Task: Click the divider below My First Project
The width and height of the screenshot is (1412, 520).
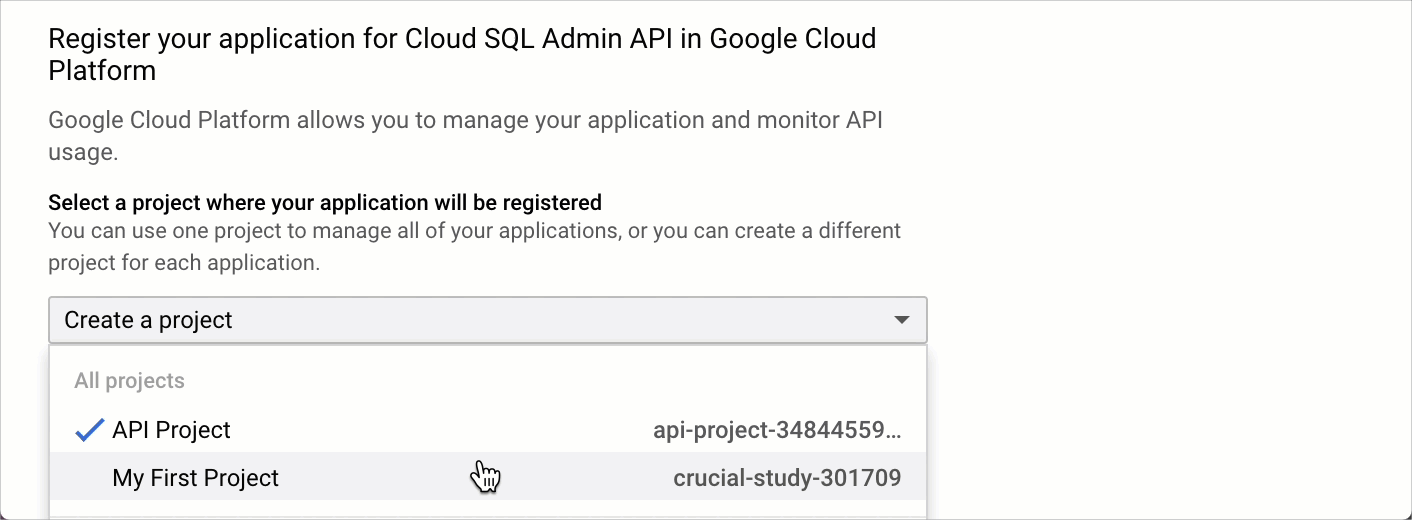Action: click(487, 516)
